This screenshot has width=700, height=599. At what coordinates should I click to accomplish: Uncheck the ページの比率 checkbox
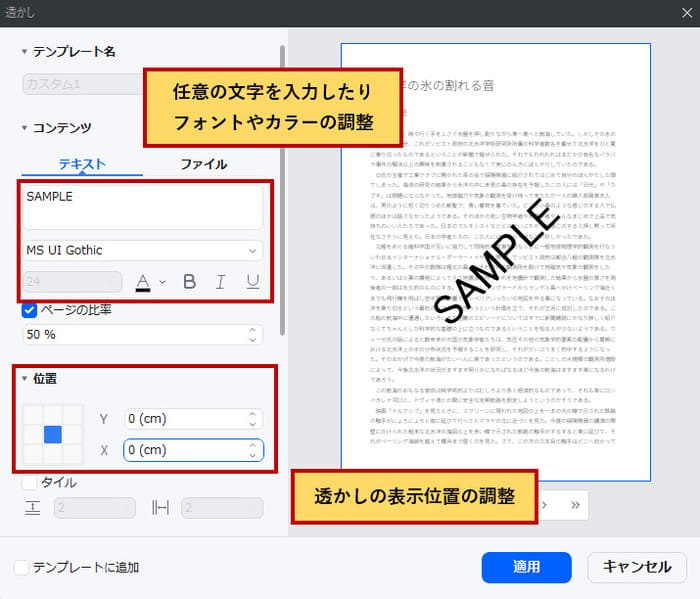(30, 310)
